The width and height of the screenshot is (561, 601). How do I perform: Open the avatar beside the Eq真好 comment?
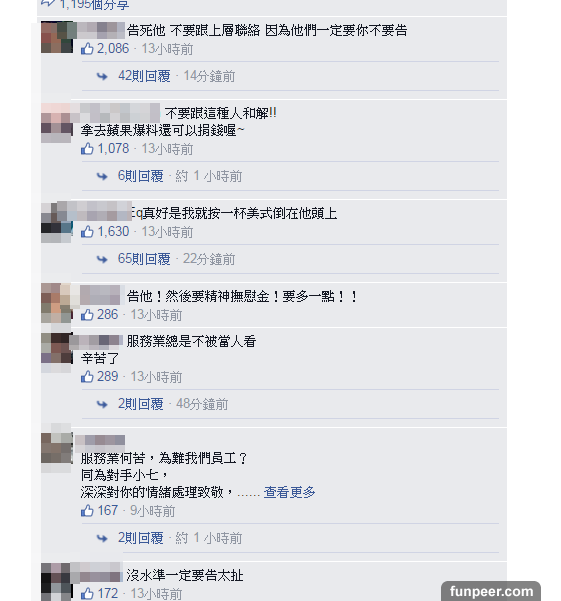point(57,222)
